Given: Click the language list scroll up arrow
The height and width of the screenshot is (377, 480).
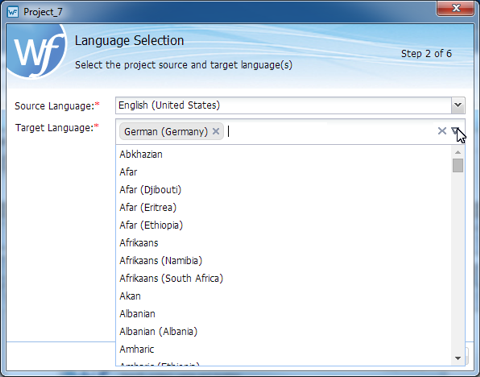Looking at the screenshot, I should coord(458,152).
